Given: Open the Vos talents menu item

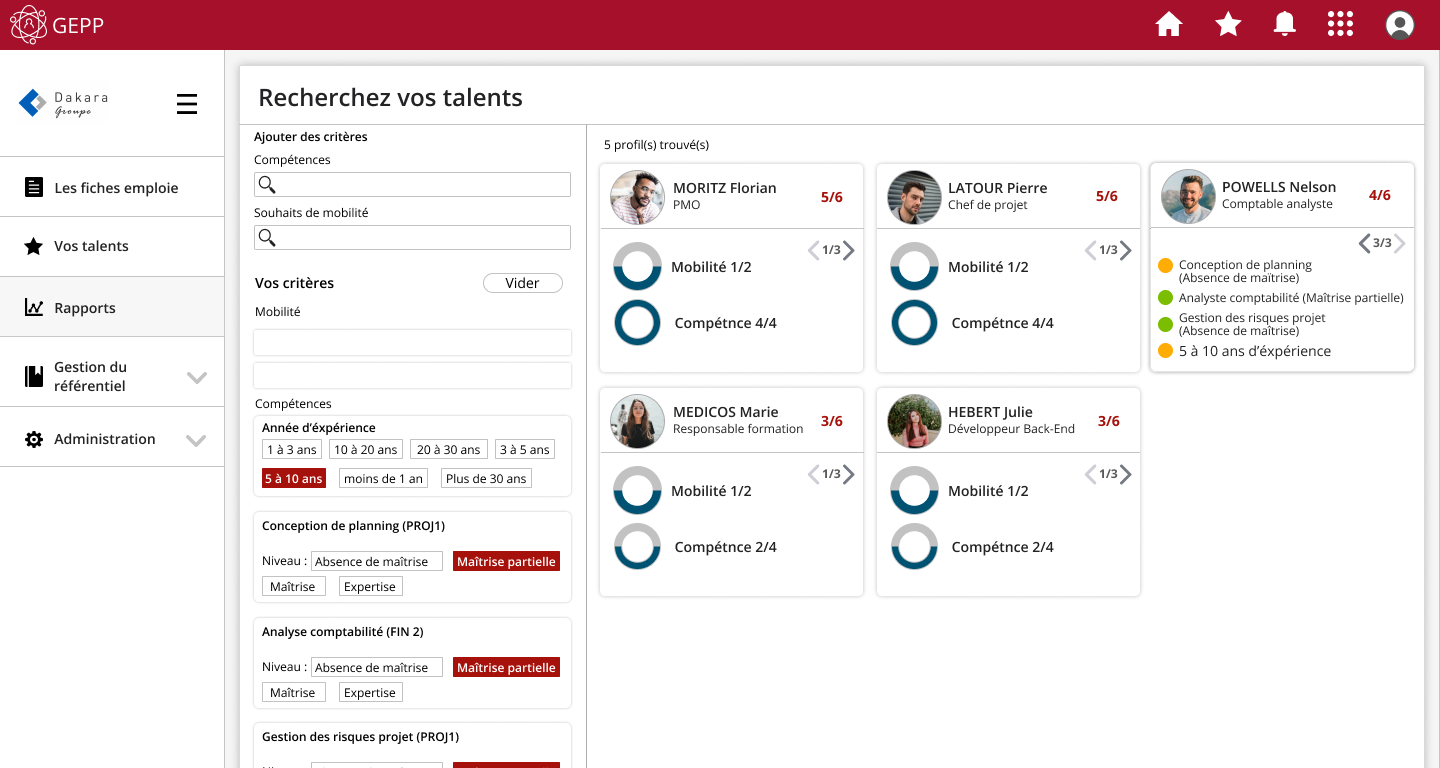Looking at the screenshot, I should click(x=91, y=246).
